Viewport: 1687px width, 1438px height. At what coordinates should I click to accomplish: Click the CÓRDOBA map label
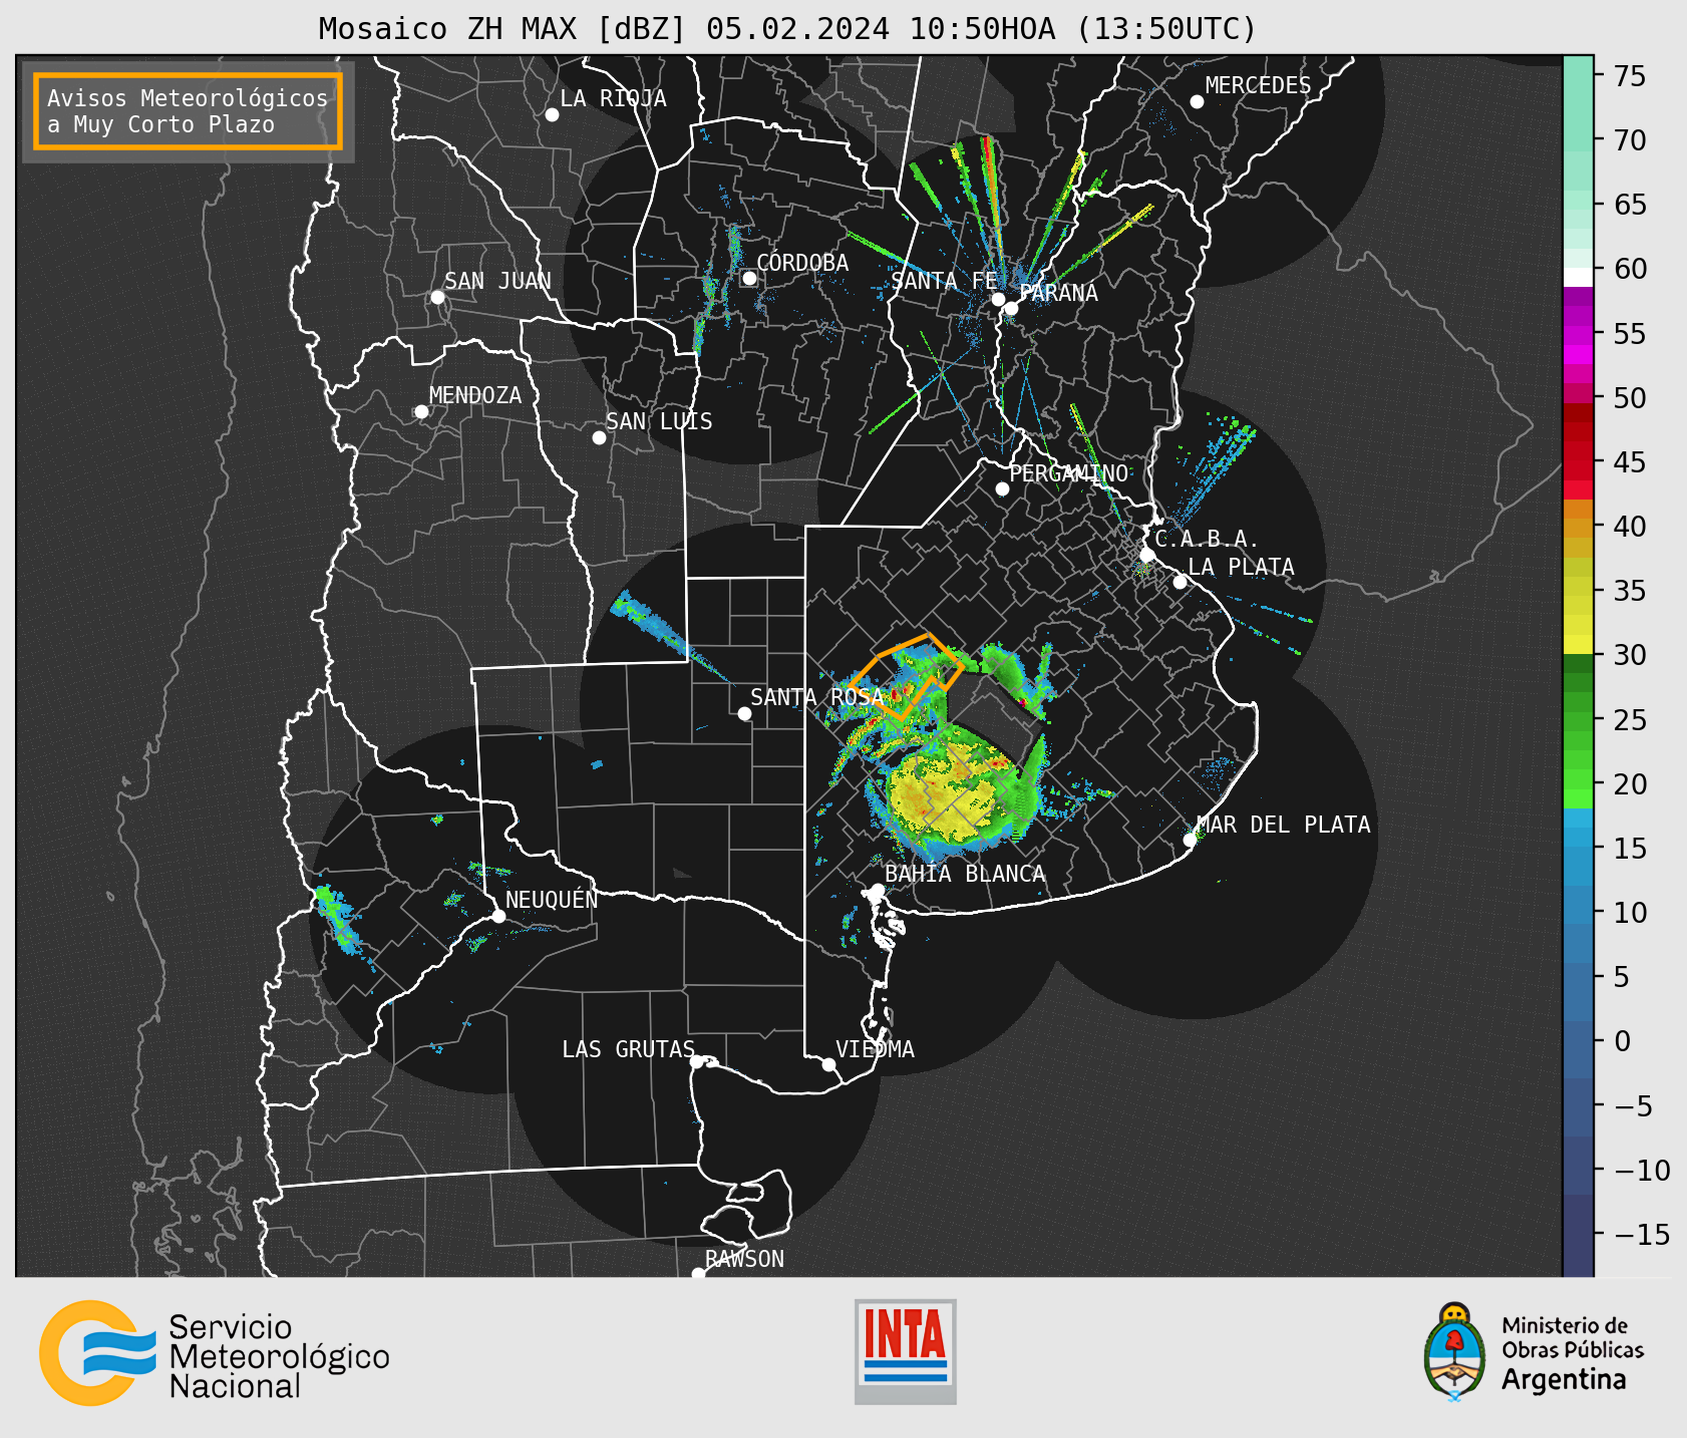[x=802, y=263]
